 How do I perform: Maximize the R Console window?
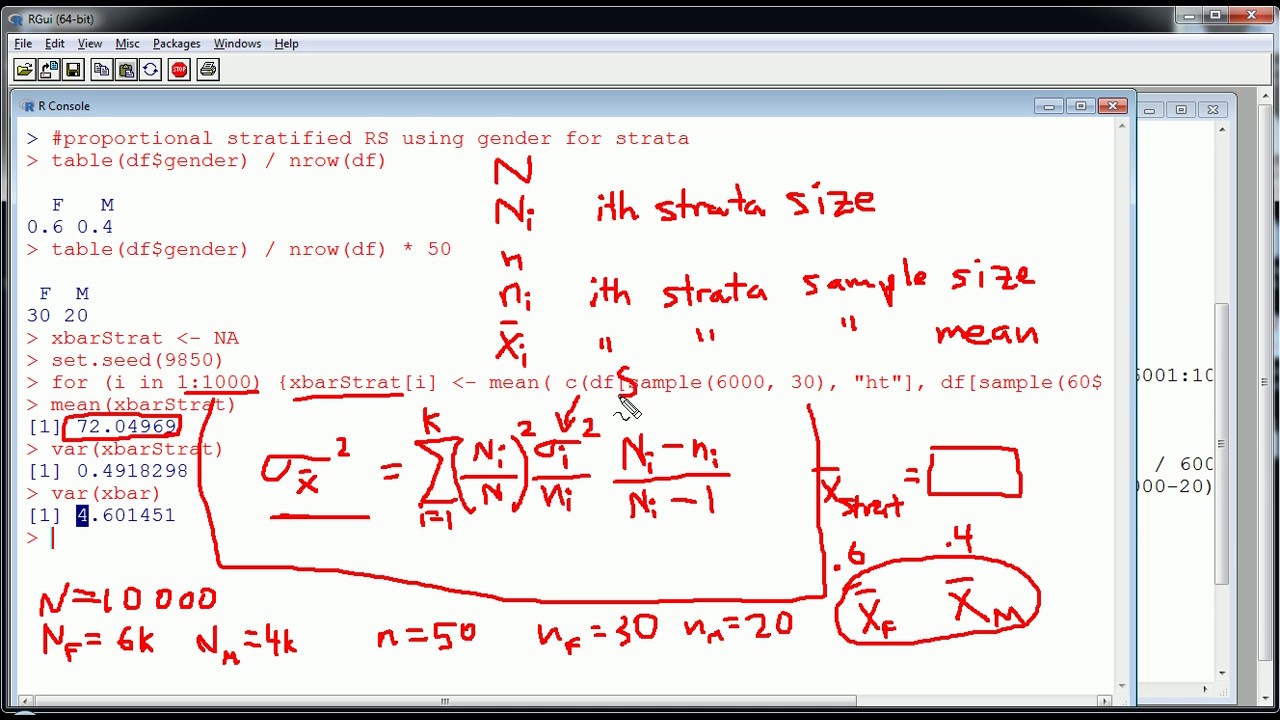(x=1080, y=106)
